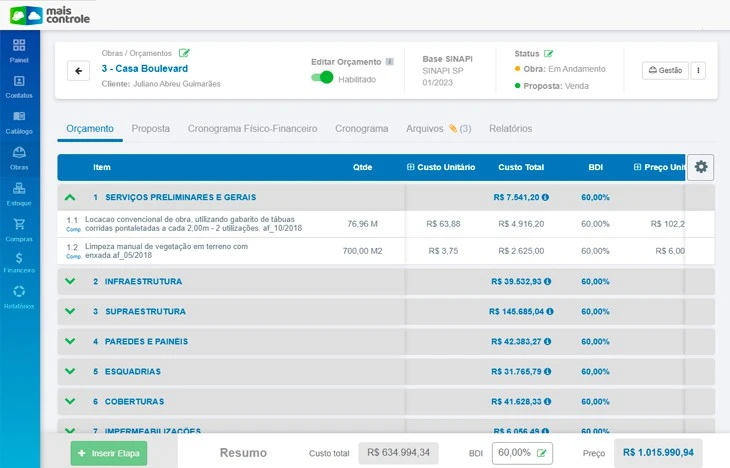Click the Comp. label of item 1.2

click(x=74, y=256)
